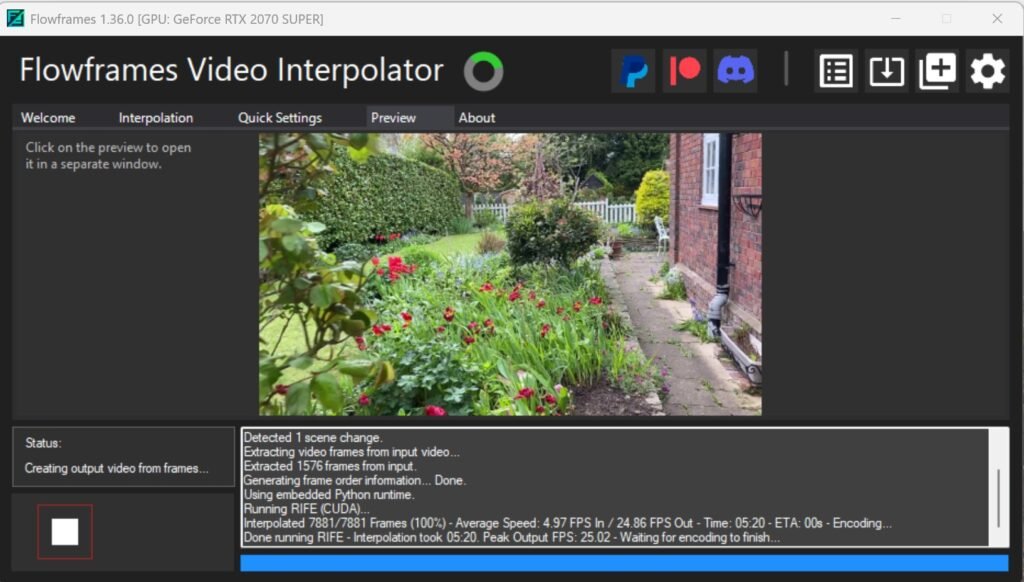This screenshot has width=1024, height=582.
Task: Open the About tab
Action: point(477,118)
